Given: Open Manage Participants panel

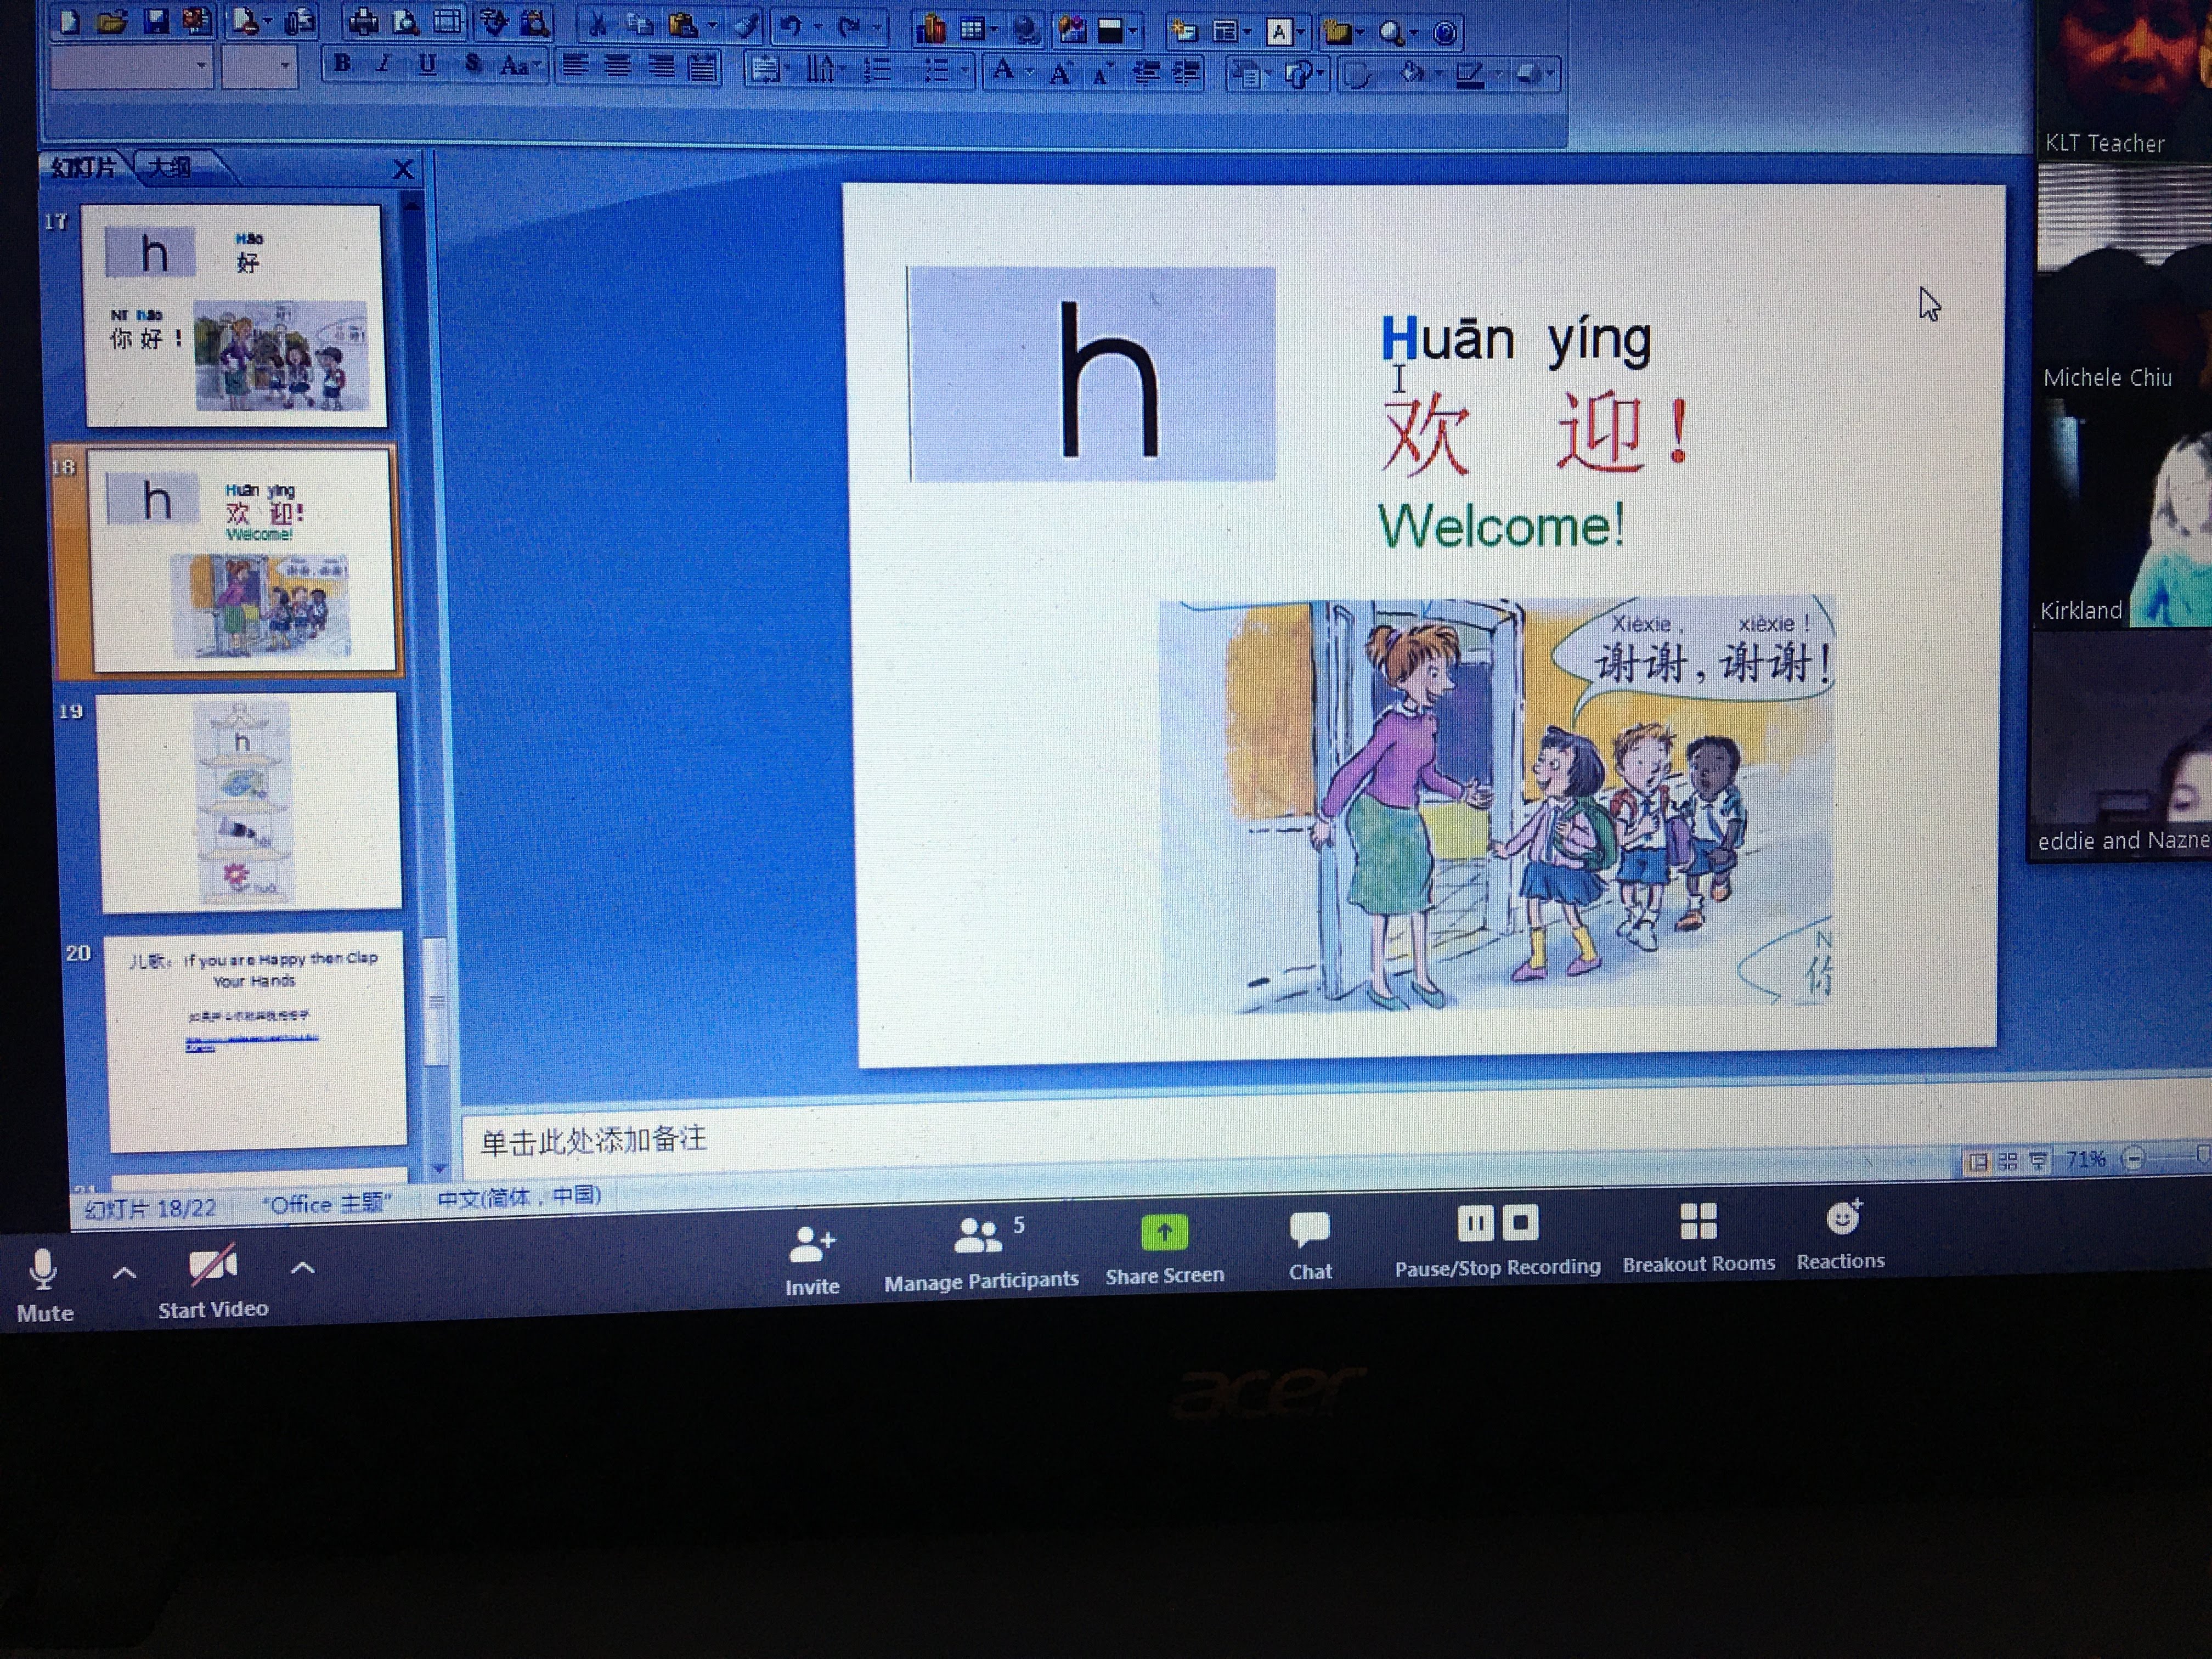Looking at the screenshot, I should [x=981, y=1254].
